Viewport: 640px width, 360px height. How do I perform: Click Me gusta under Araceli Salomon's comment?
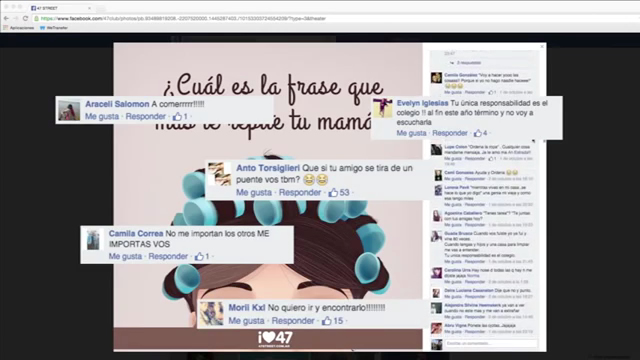point(102,116)
